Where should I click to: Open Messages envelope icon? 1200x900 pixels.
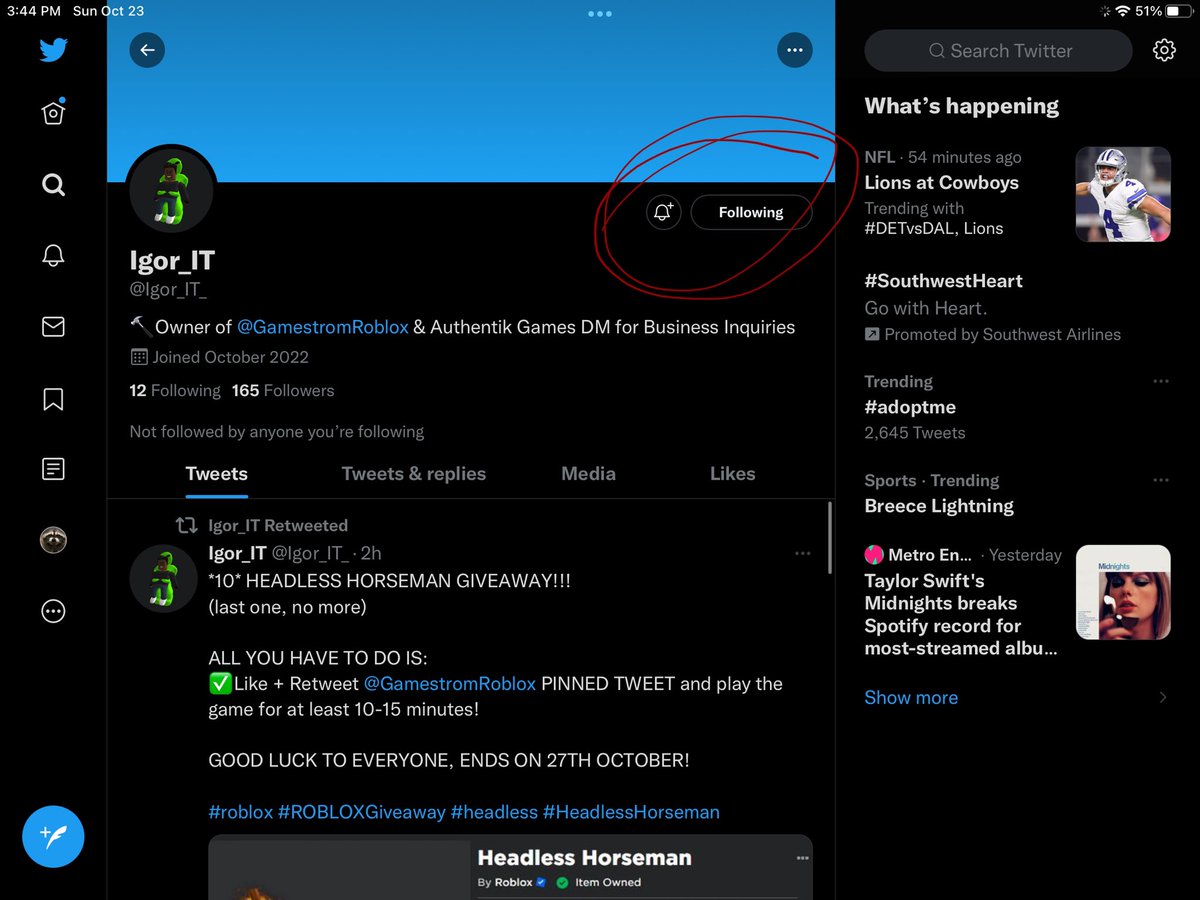coord(53,326)
